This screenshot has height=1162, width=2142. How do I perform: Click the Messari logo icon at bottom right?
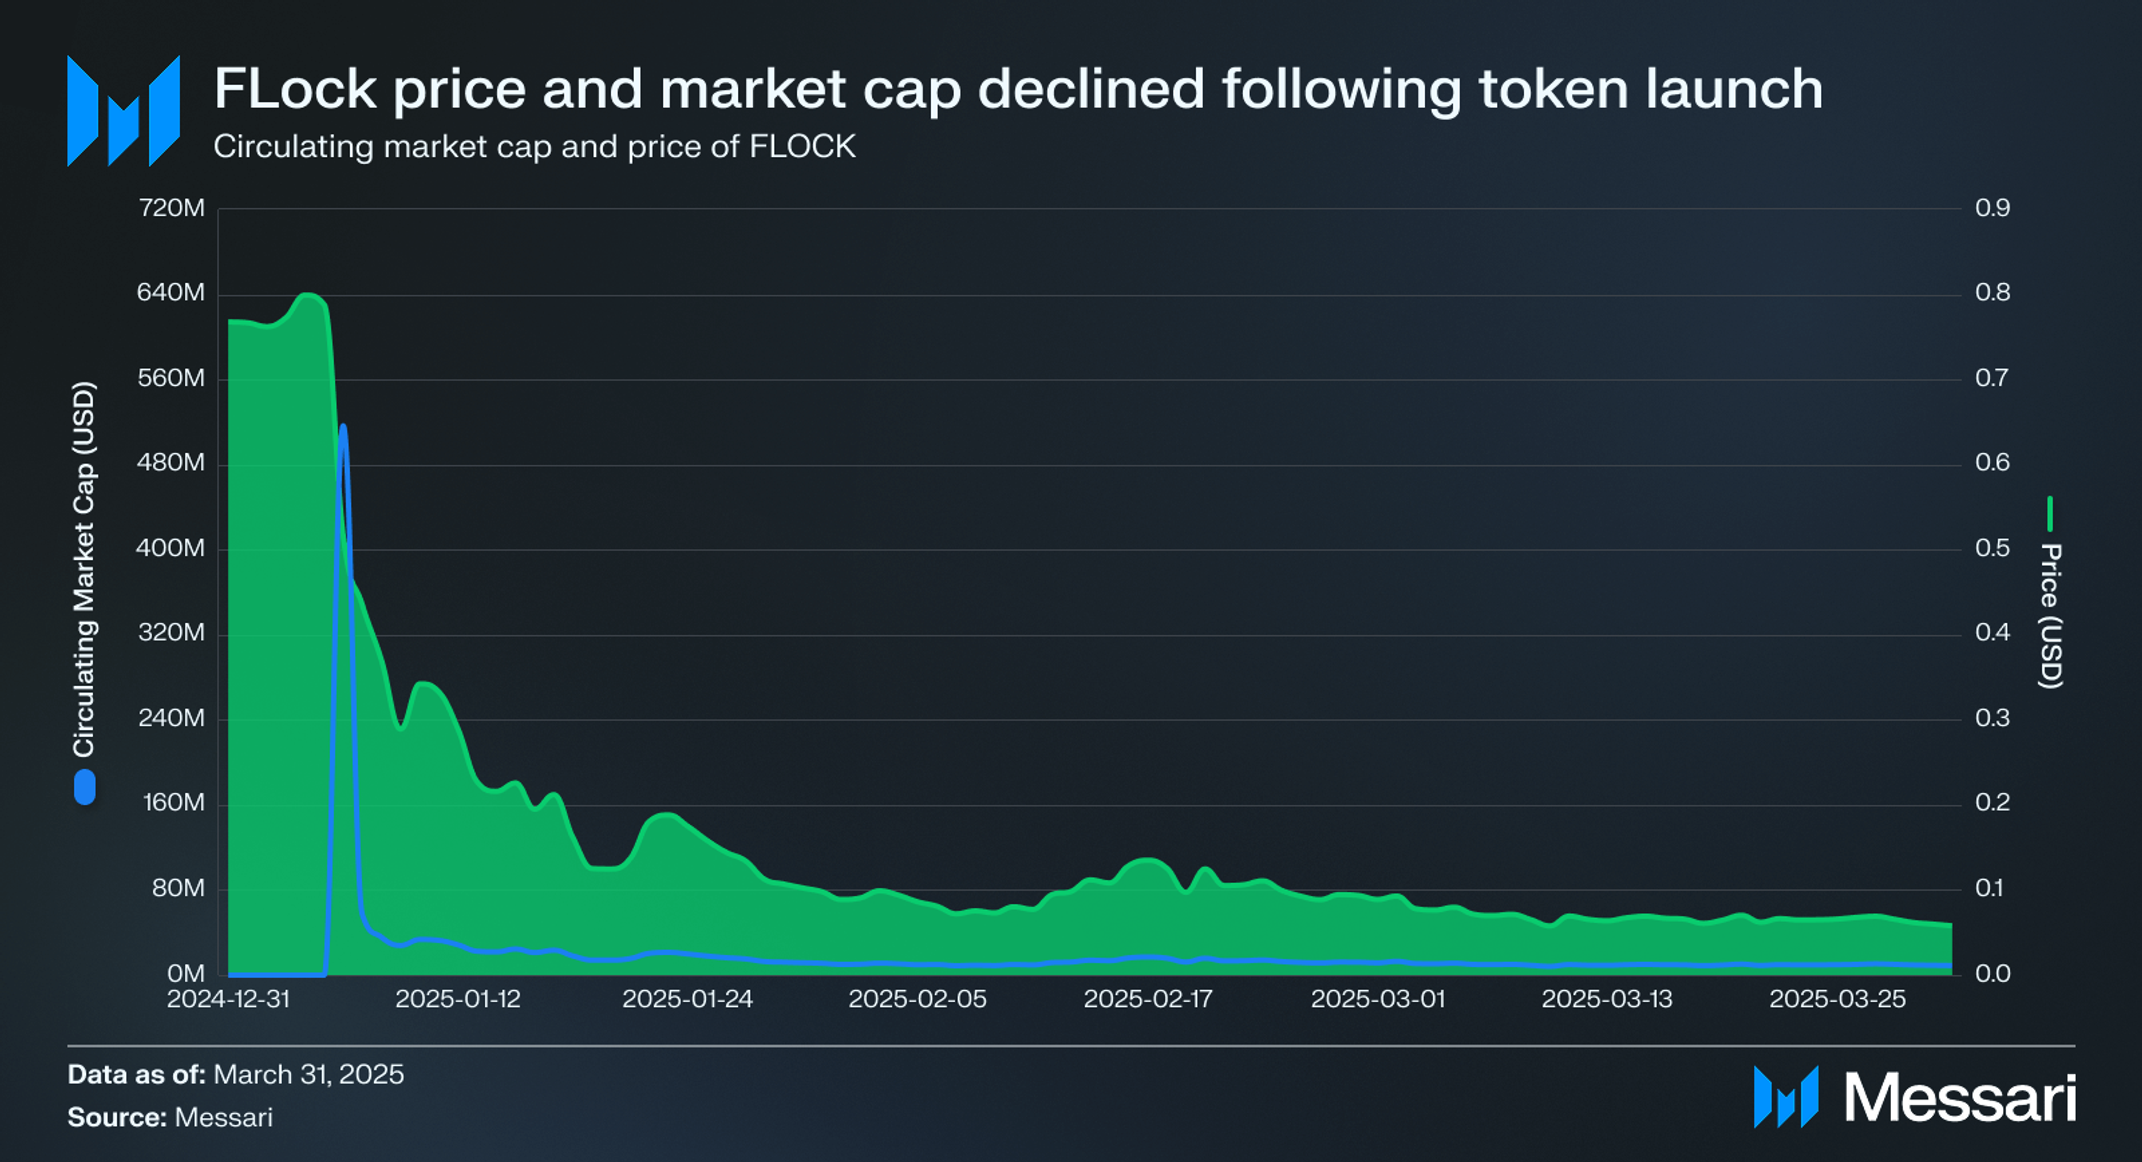(1786, 1097)
